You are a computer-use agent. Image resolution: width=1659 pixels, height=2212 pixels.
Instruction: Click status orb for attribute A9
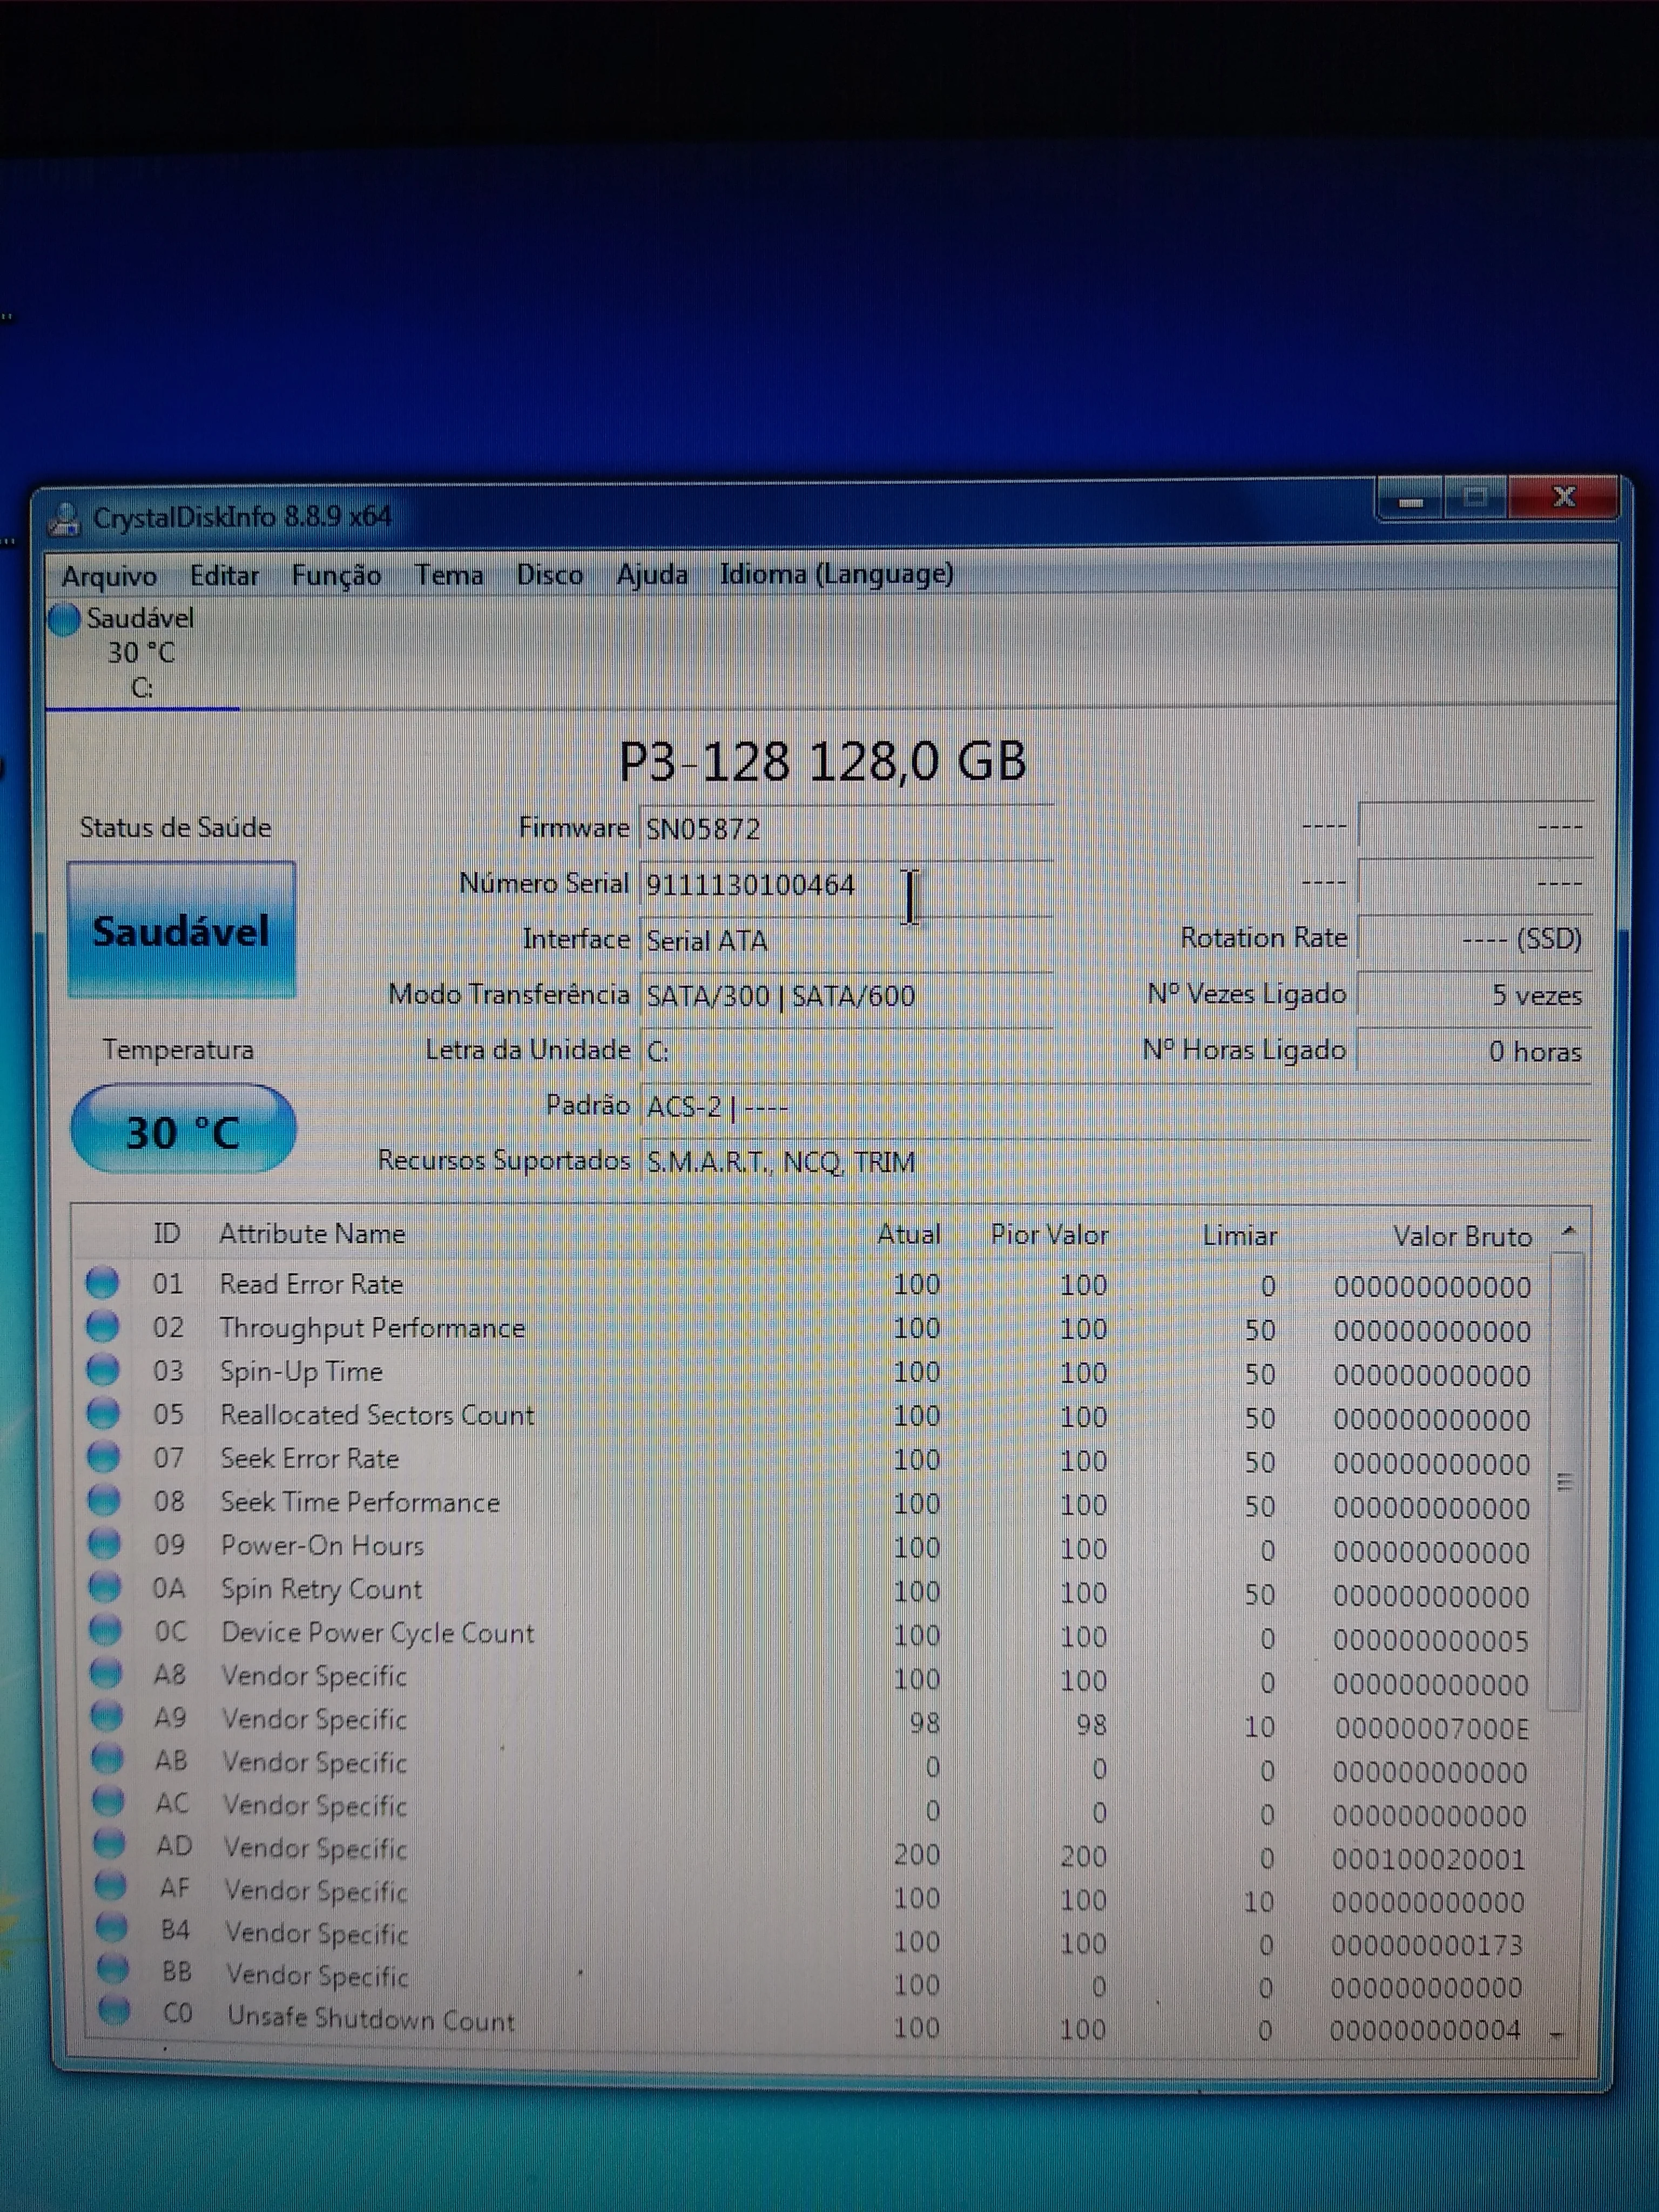106,1716
